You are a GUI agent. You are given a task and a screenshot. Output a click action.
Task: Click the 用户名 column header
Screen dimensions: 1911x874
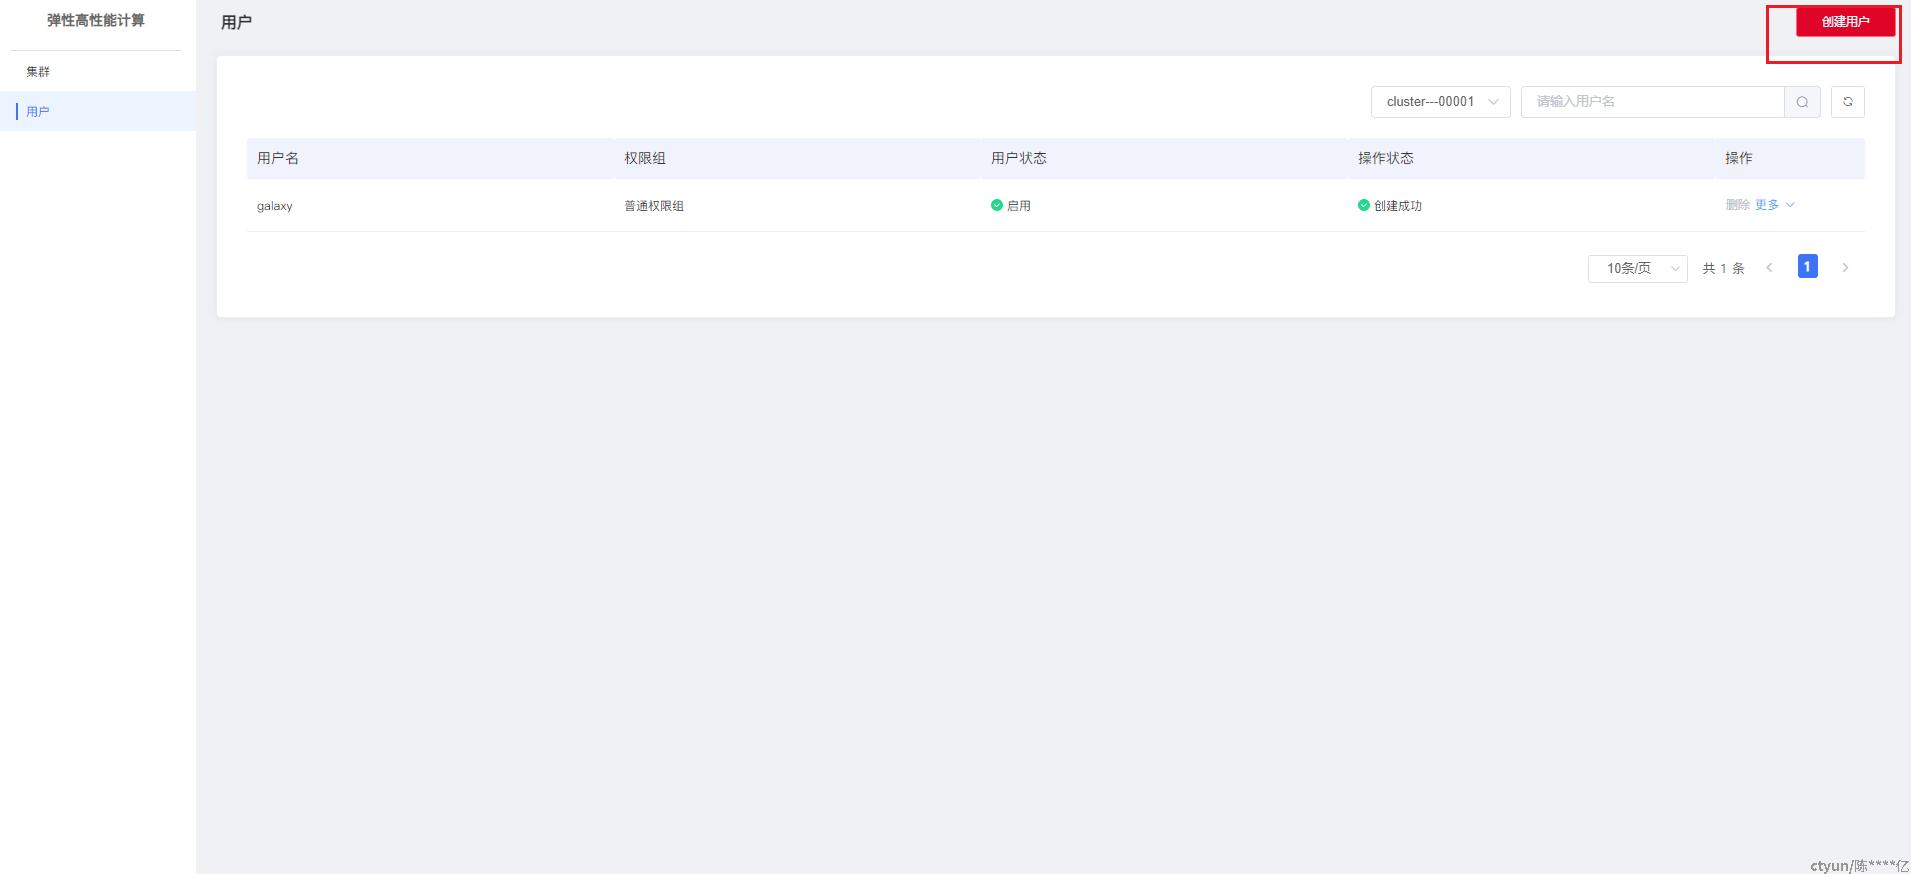click(x=278, y=158)
